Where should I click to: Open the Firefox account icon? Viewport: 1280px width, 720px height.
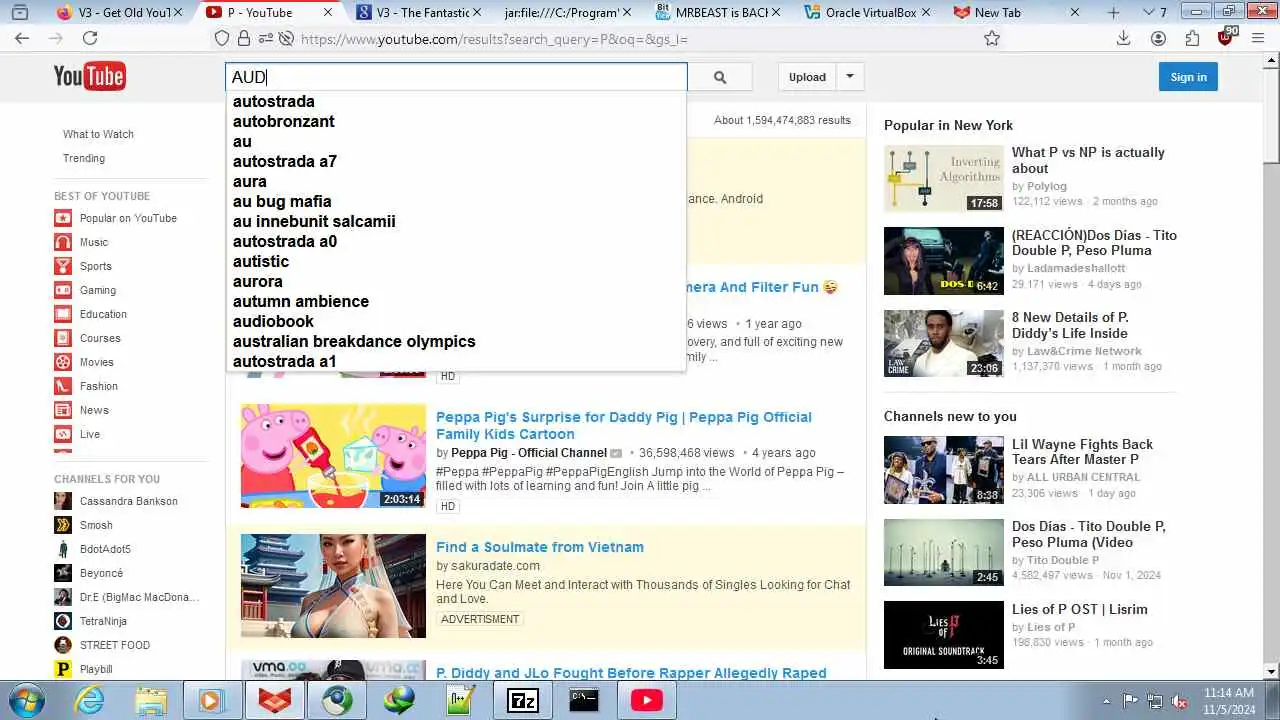pyautogui.click(x=1158, y=38)
